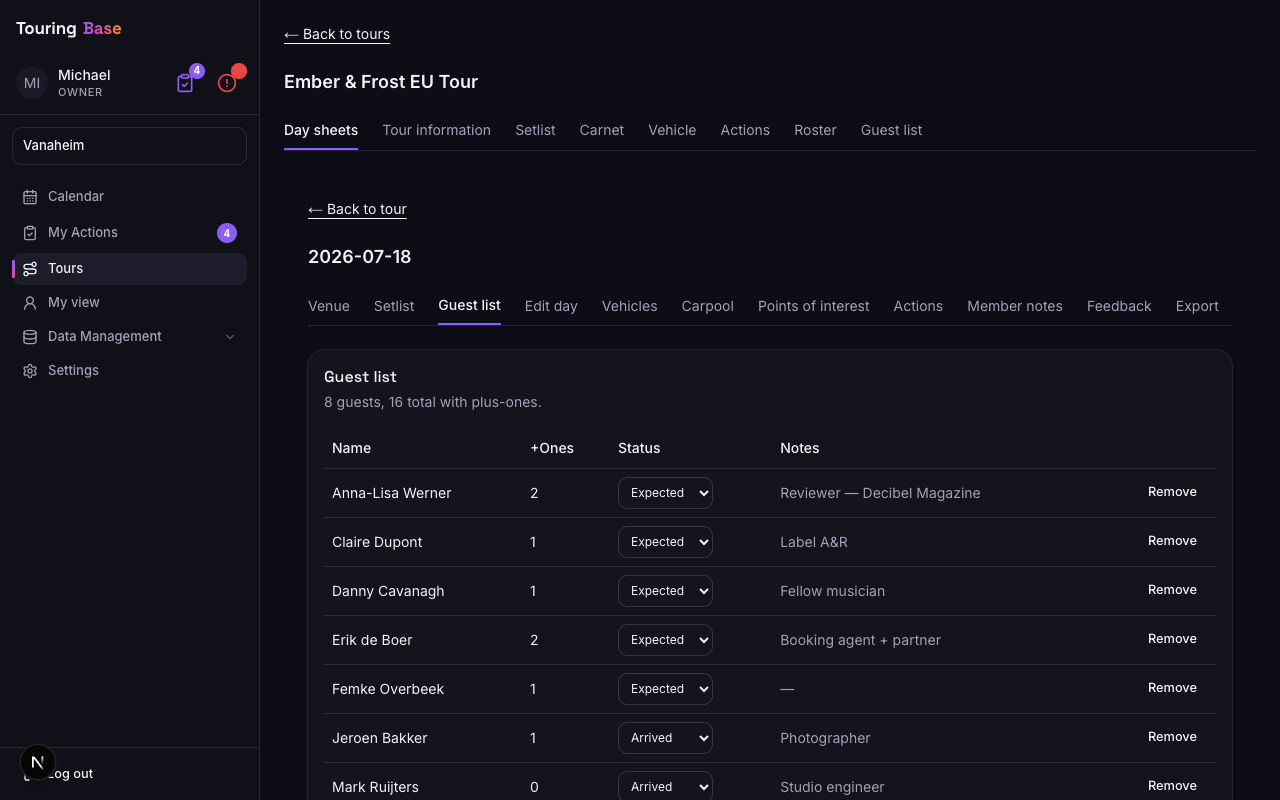Remove Jeroen Bakker from the guest list

pos(1172,737)
